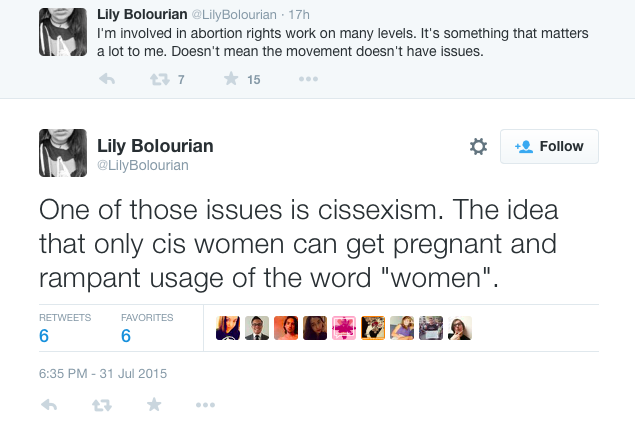Open more options on main tweet

pos(205,405)
